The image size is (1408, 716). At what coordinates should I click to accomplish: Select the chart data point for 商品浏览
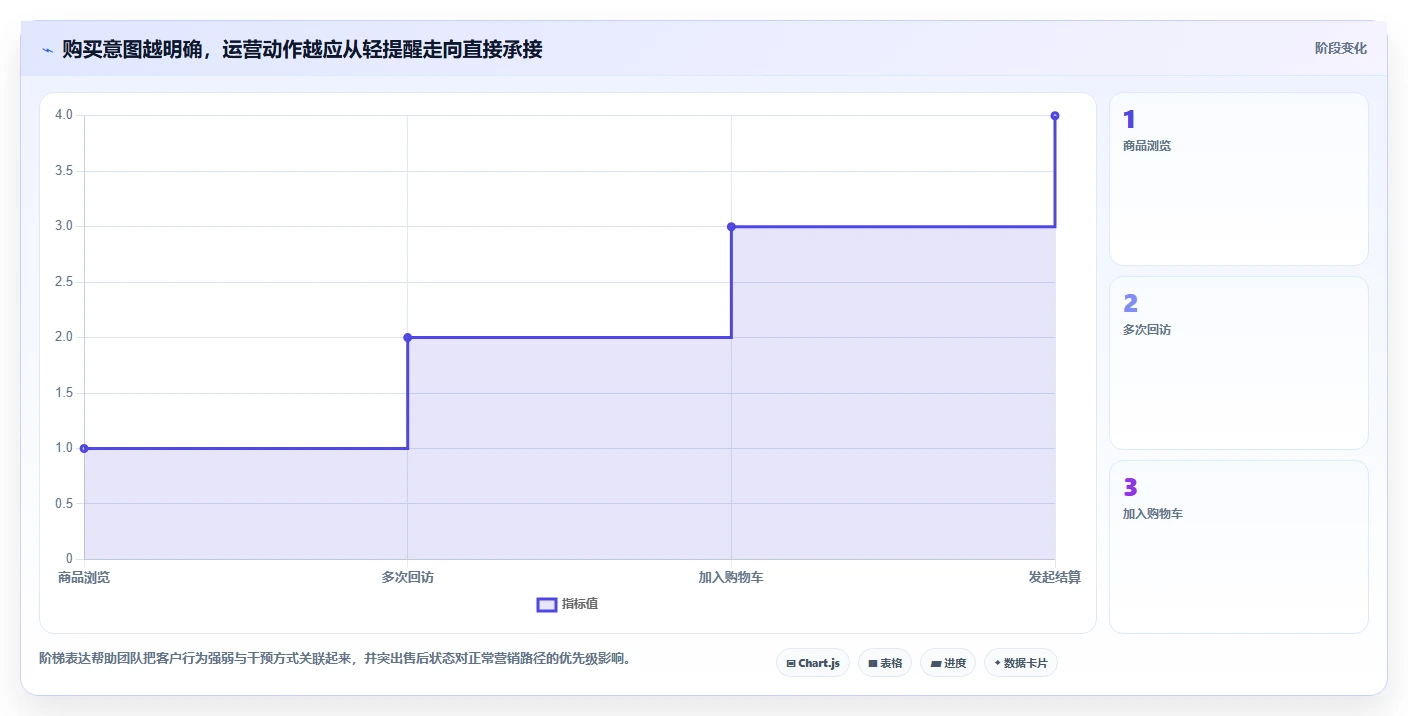(84, 448)
